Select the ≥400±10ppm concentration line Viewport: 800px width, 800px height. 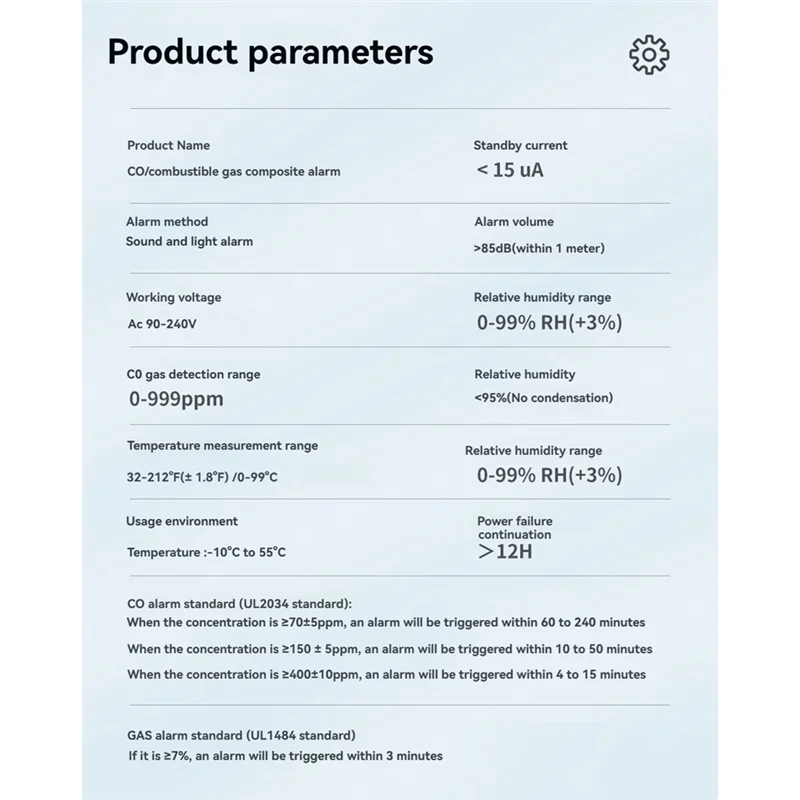[x=386, y=675]
